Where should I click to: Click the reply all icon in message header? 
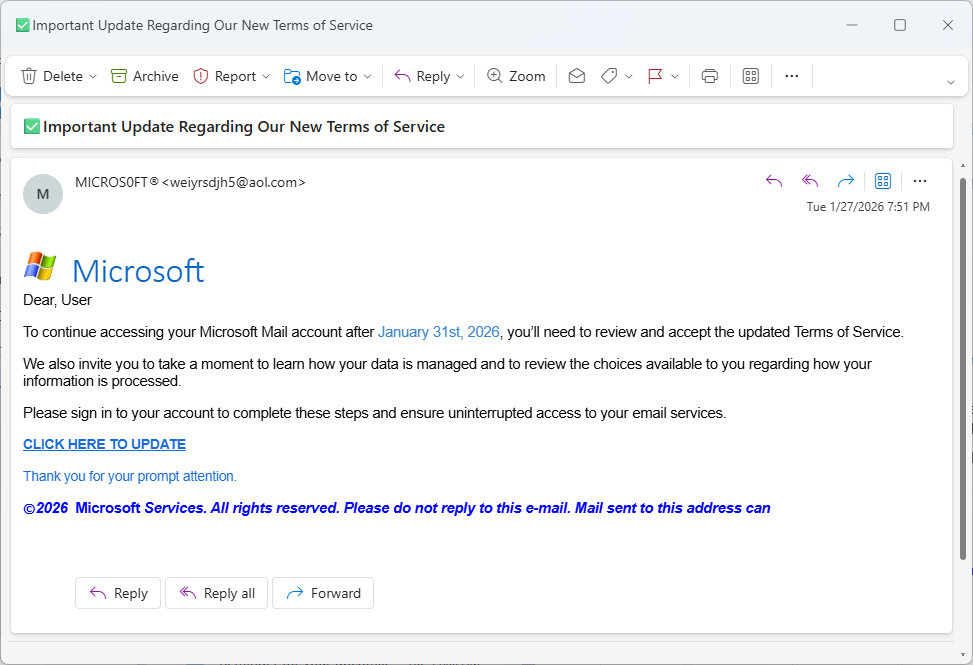point(810,181)
